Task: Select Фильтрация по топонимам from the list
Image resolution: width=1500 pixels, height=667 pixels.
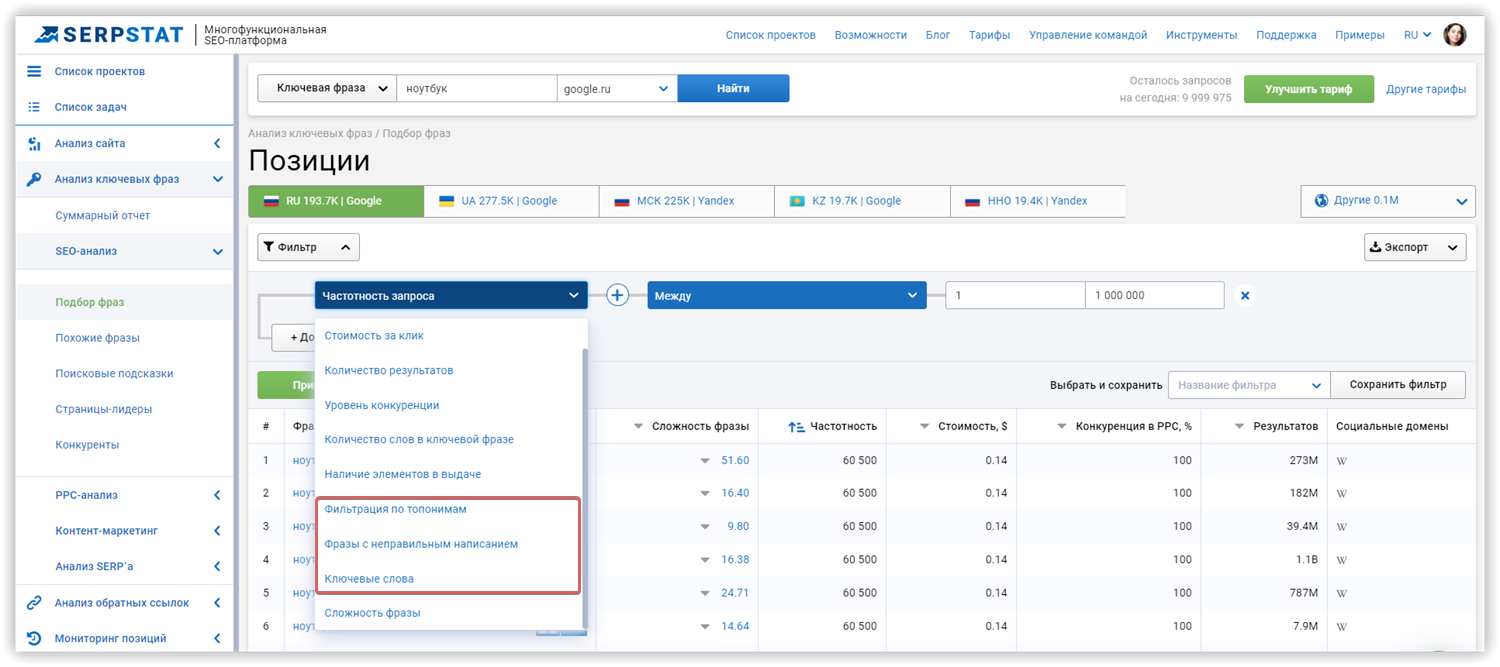Action: (x=395, y=509)
